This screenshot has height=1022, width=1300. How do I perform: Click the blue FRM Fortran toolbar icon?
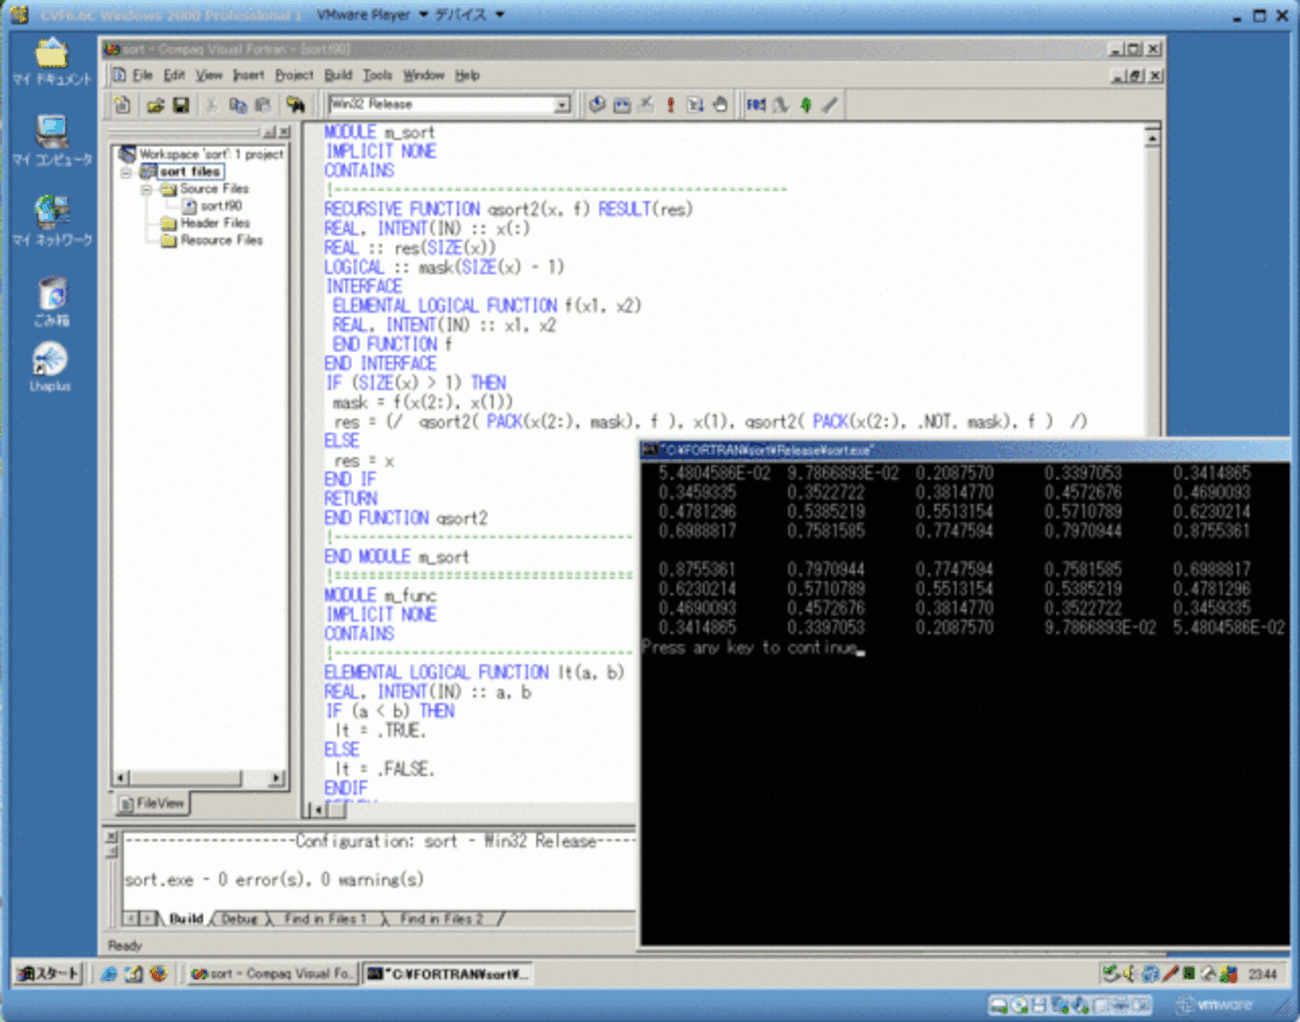click(x=756, y=104)
